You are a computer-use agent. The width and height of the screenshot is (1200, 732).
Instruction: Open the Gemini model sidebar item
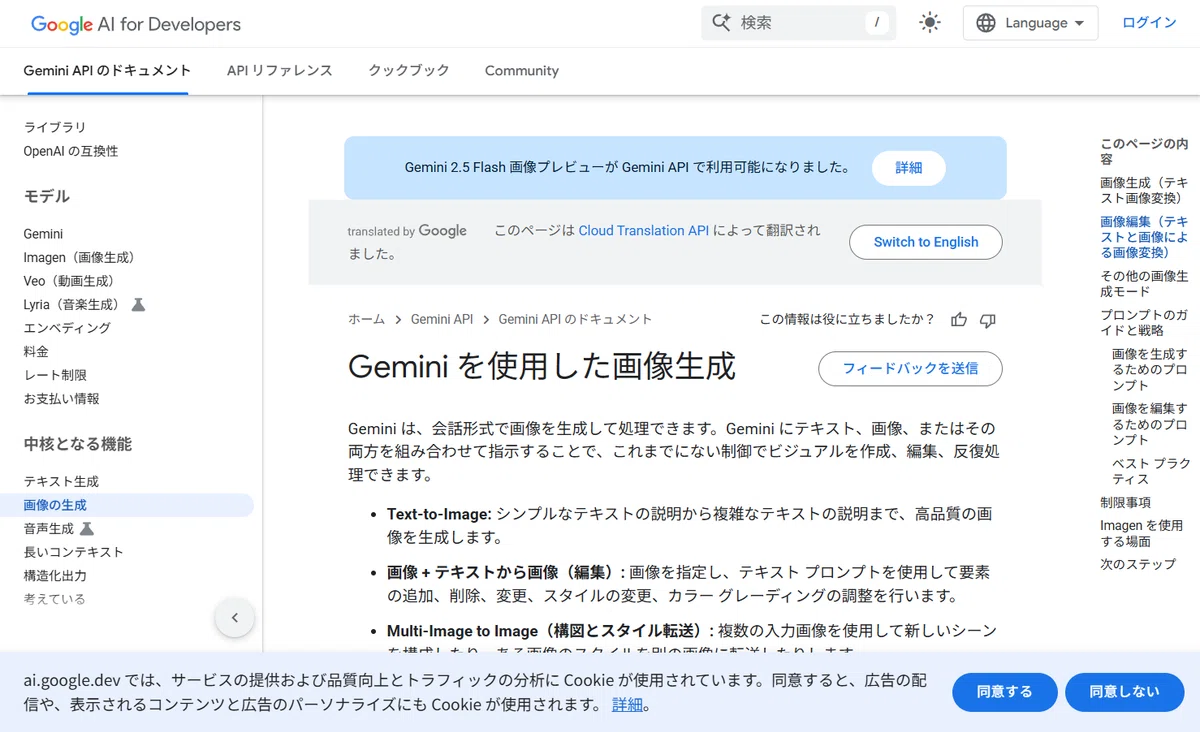pyautogui.click(x=43, y=234)
